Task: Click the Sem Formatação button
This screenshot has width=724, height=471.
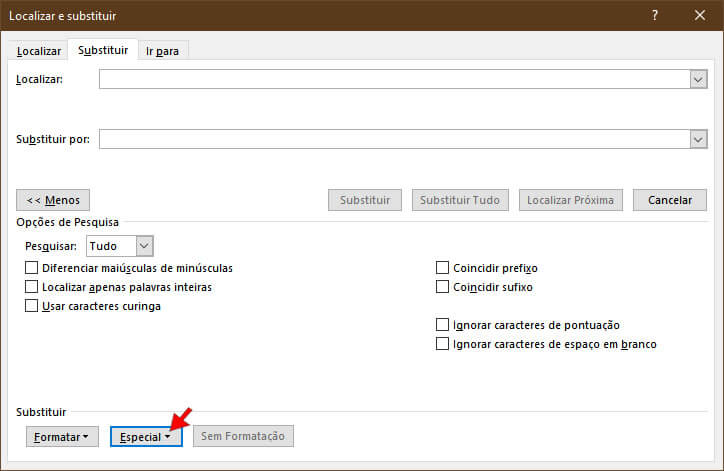Action: pos(243,436)
